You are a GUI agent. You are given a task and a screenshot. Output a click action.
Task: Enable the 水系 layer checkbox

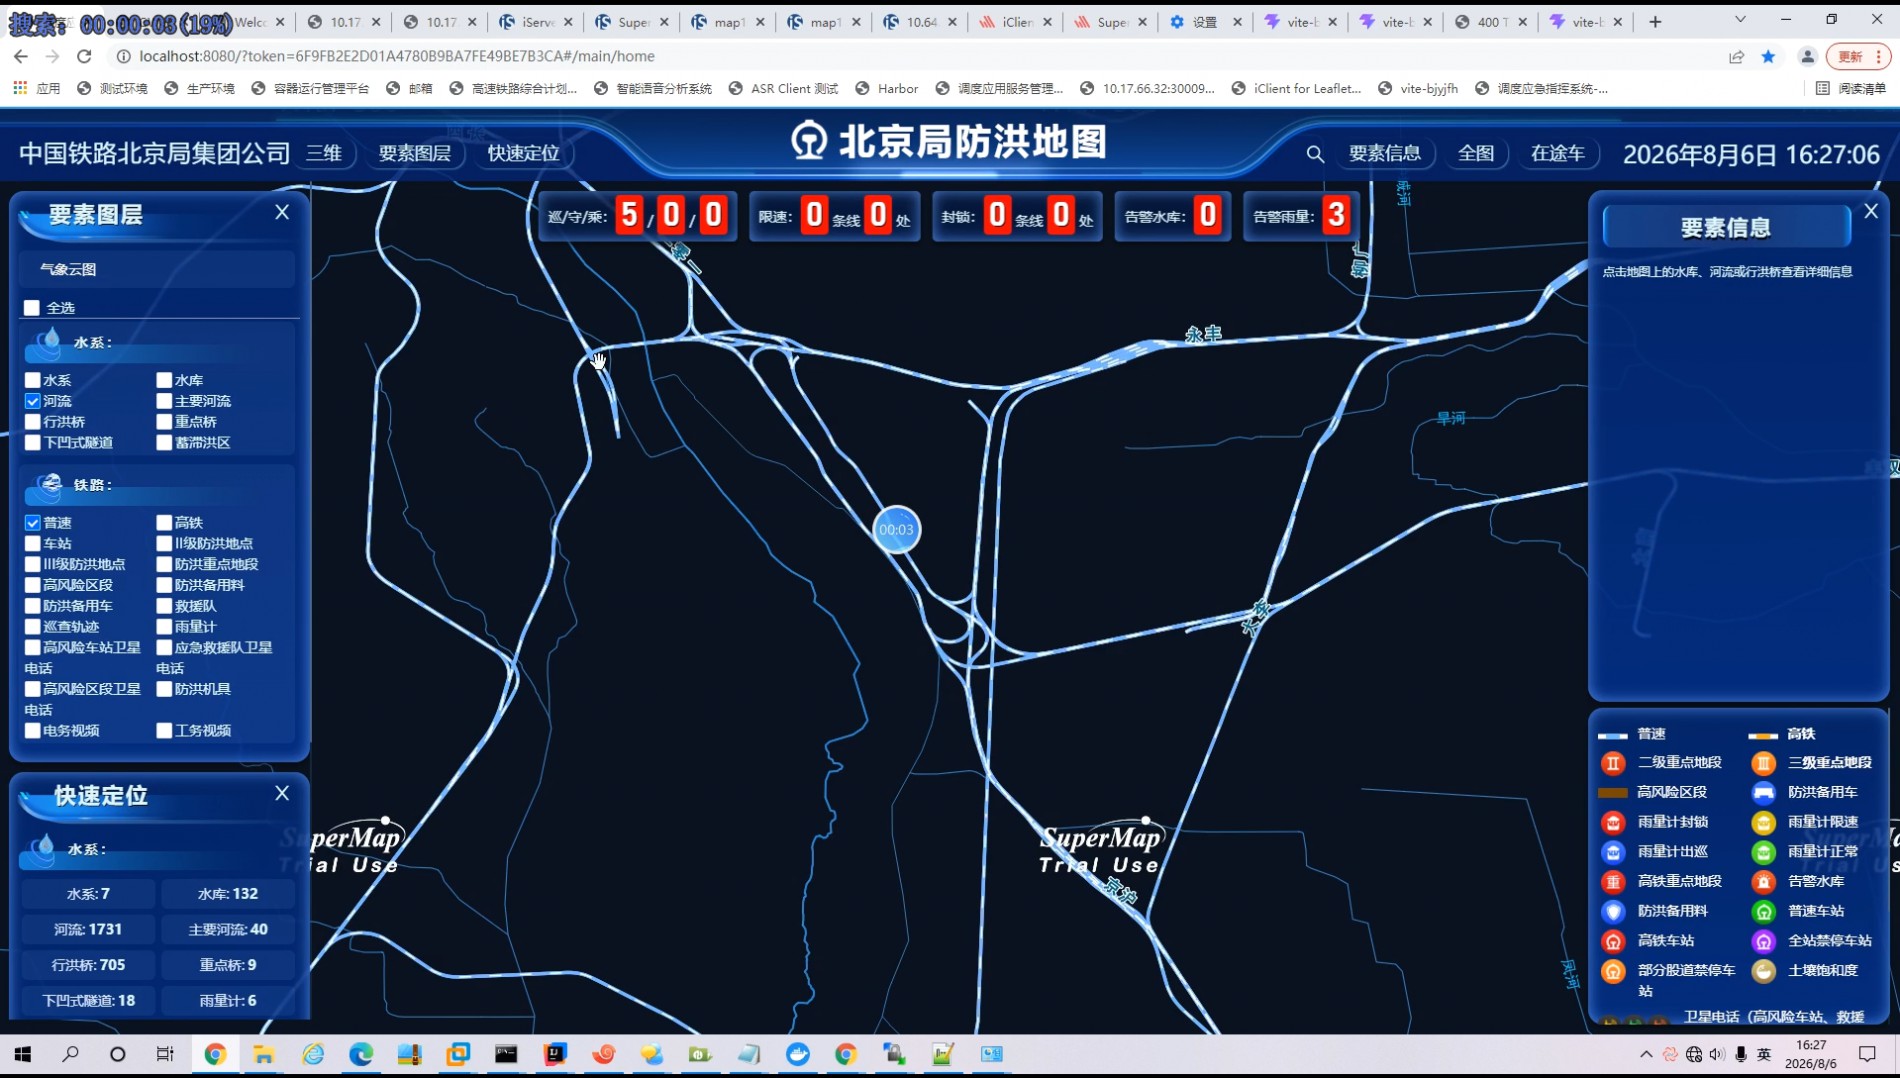tap(32, 380)
